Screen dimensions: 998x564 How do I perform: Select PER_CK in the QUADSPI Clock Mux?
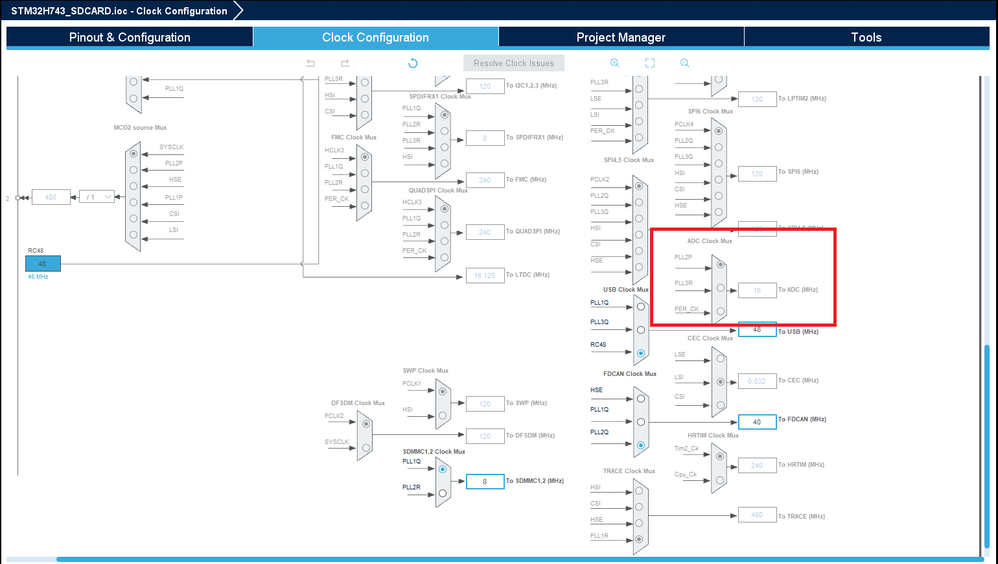coord(444,257)
